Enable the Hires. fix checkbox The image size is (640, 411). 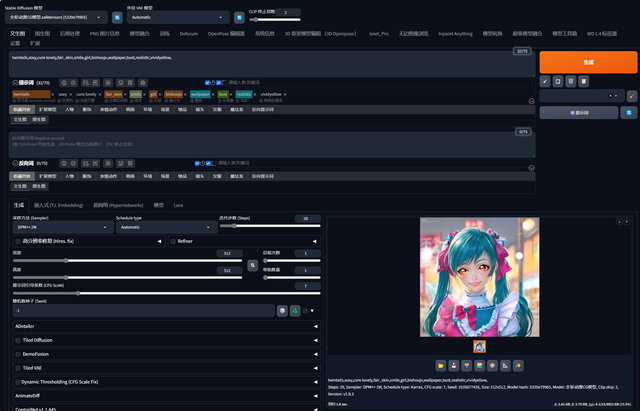pyautogui.click(x=17, y=241)
